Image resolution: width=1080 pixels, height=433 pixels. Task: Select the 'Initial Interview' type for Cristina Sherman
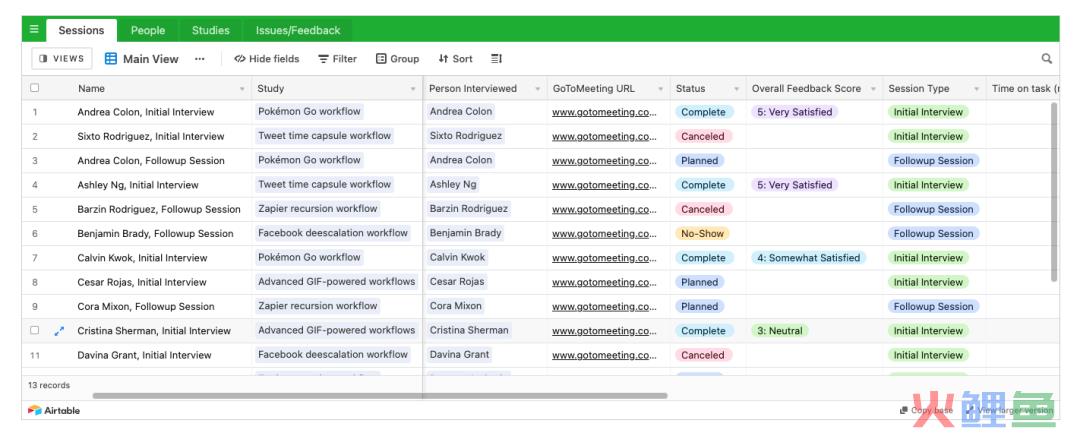(928, 330)
